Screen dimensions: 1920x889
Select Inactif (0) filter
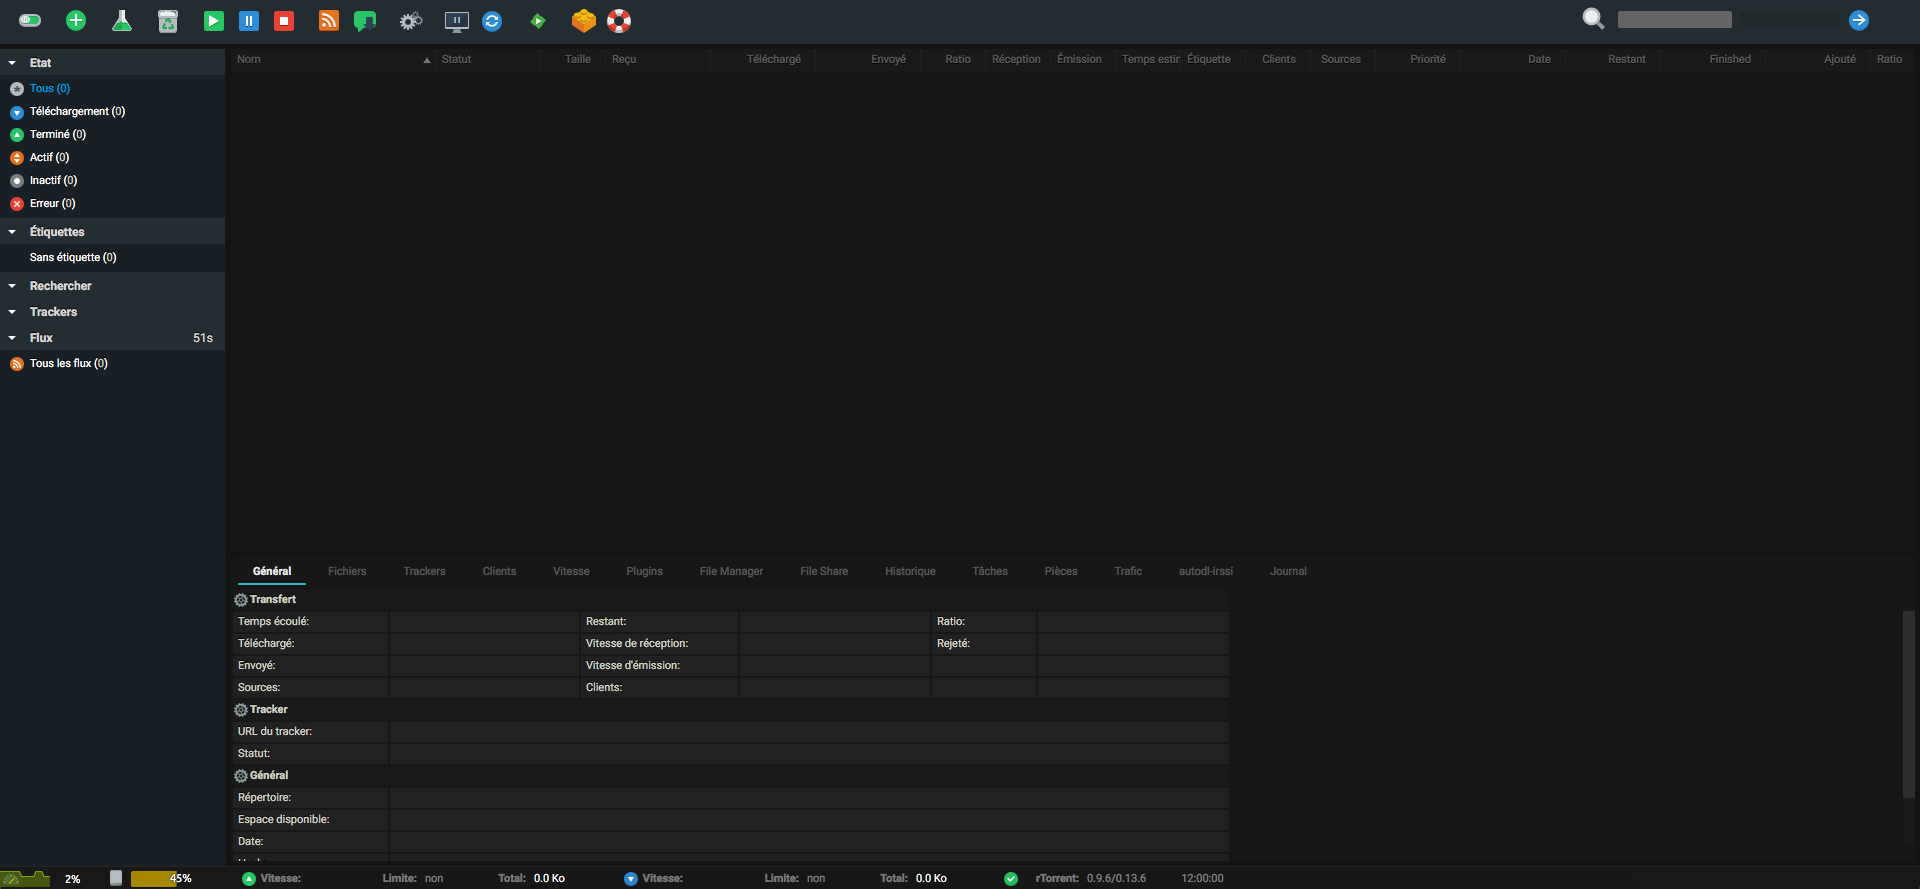point(53,180)
